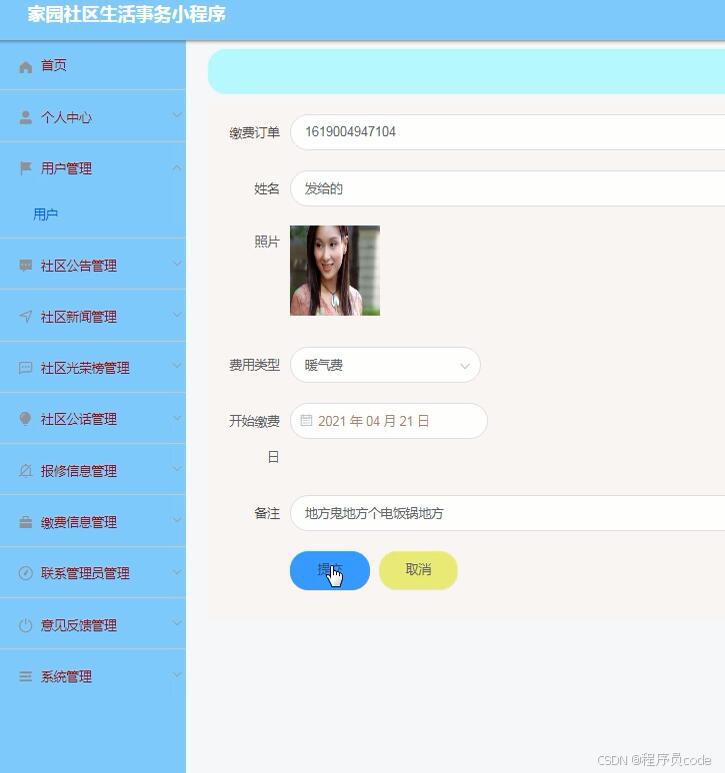725x773 pixels.
Task: Open the 个人中心 menu
Action: click(x=93, y=117)
